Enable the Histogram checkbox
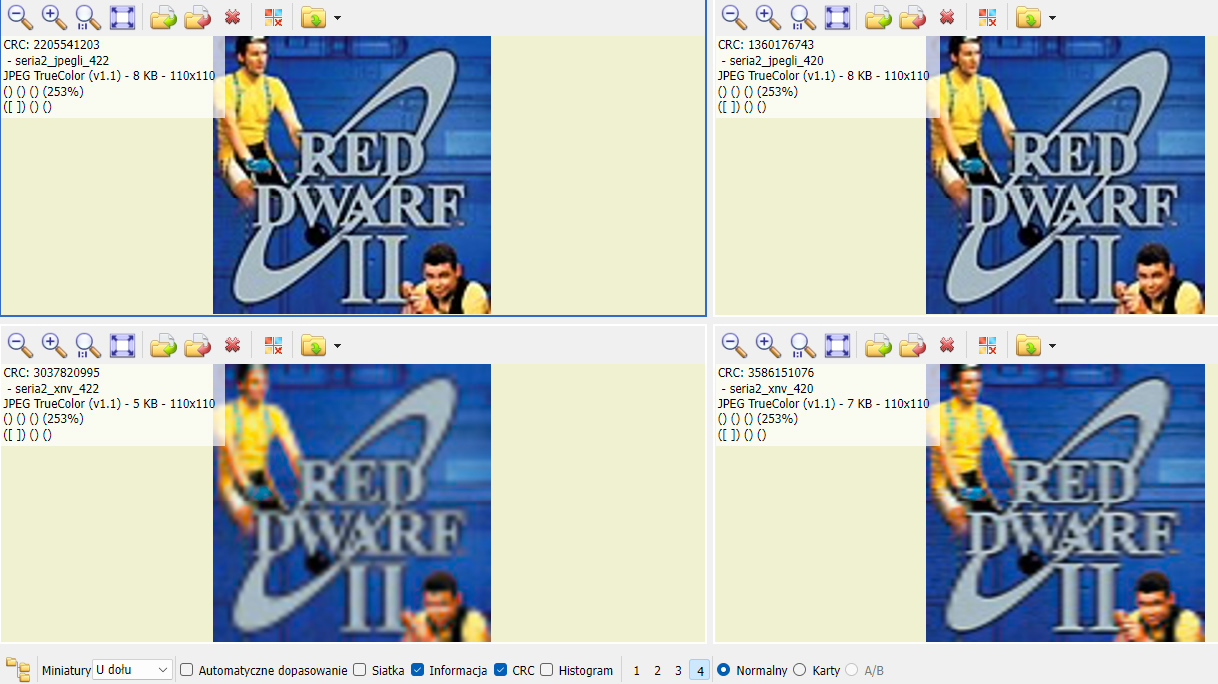 click(547, 670)
